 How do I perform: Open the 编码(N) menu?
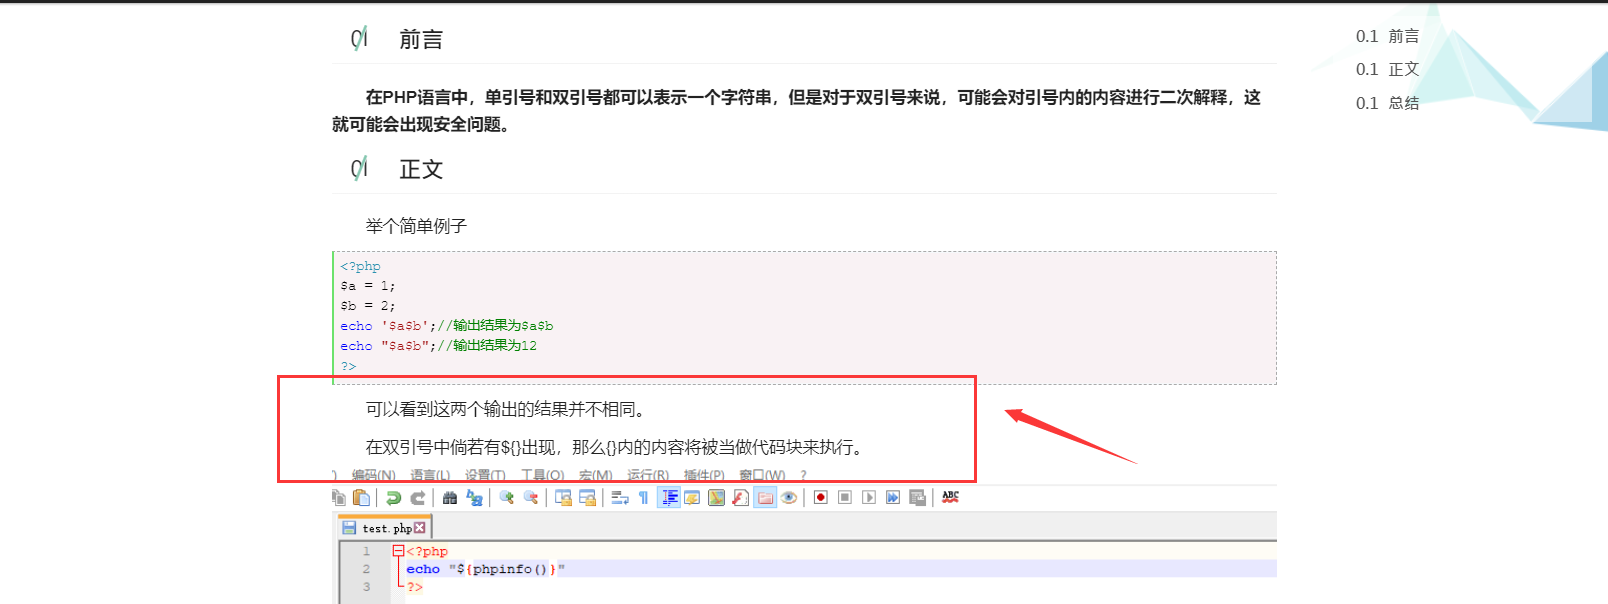[x=373, y=476]
